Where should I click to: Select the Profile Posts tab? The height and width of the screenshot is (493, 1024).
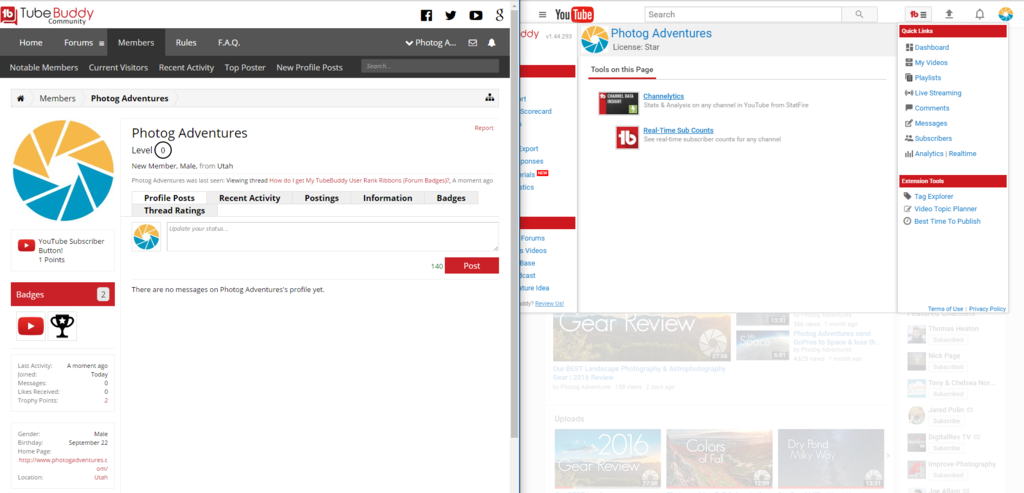pyautogui.click(x=169, y=198)
